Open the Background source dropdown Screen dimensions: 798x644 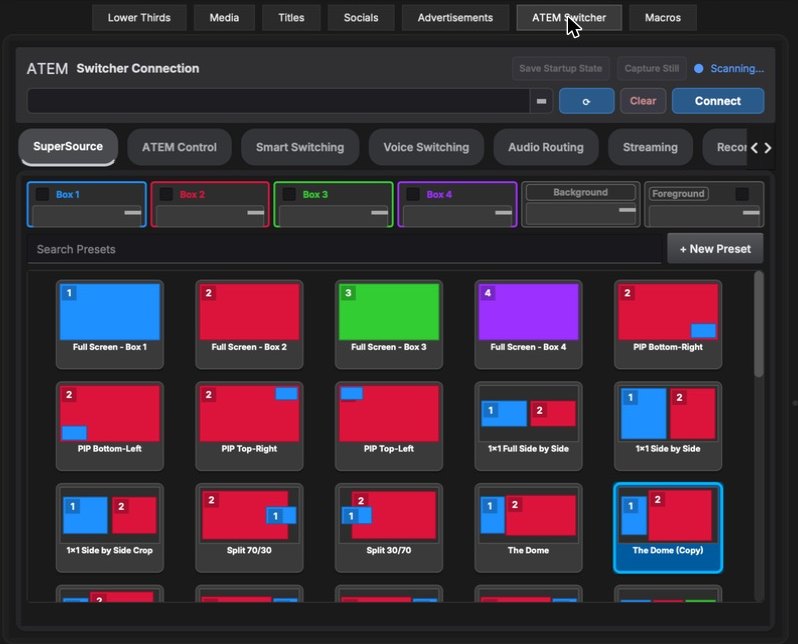click(x=581, y=213)
